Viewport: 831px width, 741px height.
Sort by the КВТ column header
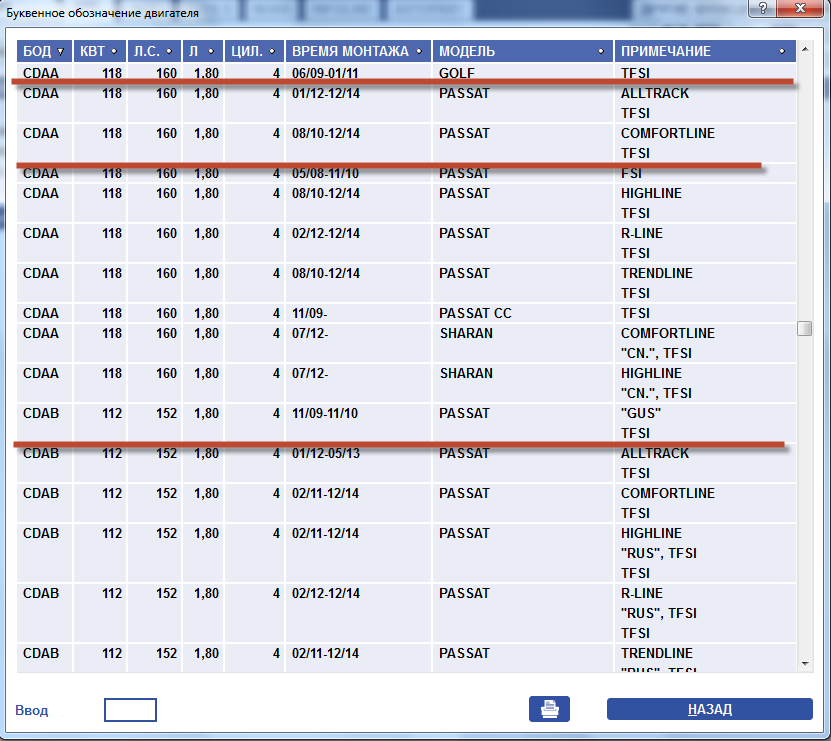coord(98,51)
